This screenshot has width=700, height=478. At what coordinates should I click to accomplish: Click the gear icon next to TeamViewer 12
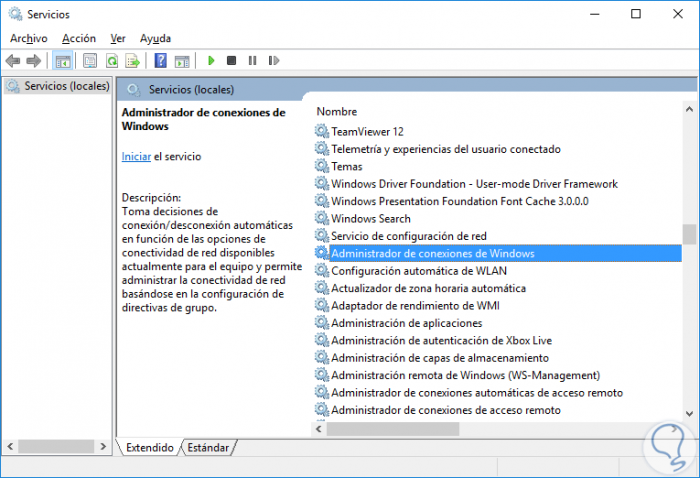(x=321, y=131)
